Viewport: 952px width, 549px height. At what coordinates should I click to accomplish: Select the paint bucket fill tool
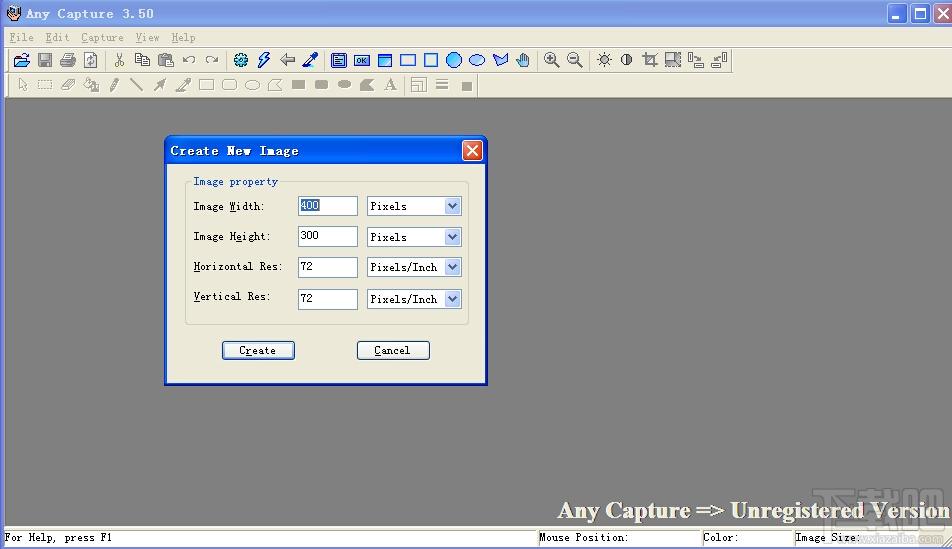(x=91, y=85)
